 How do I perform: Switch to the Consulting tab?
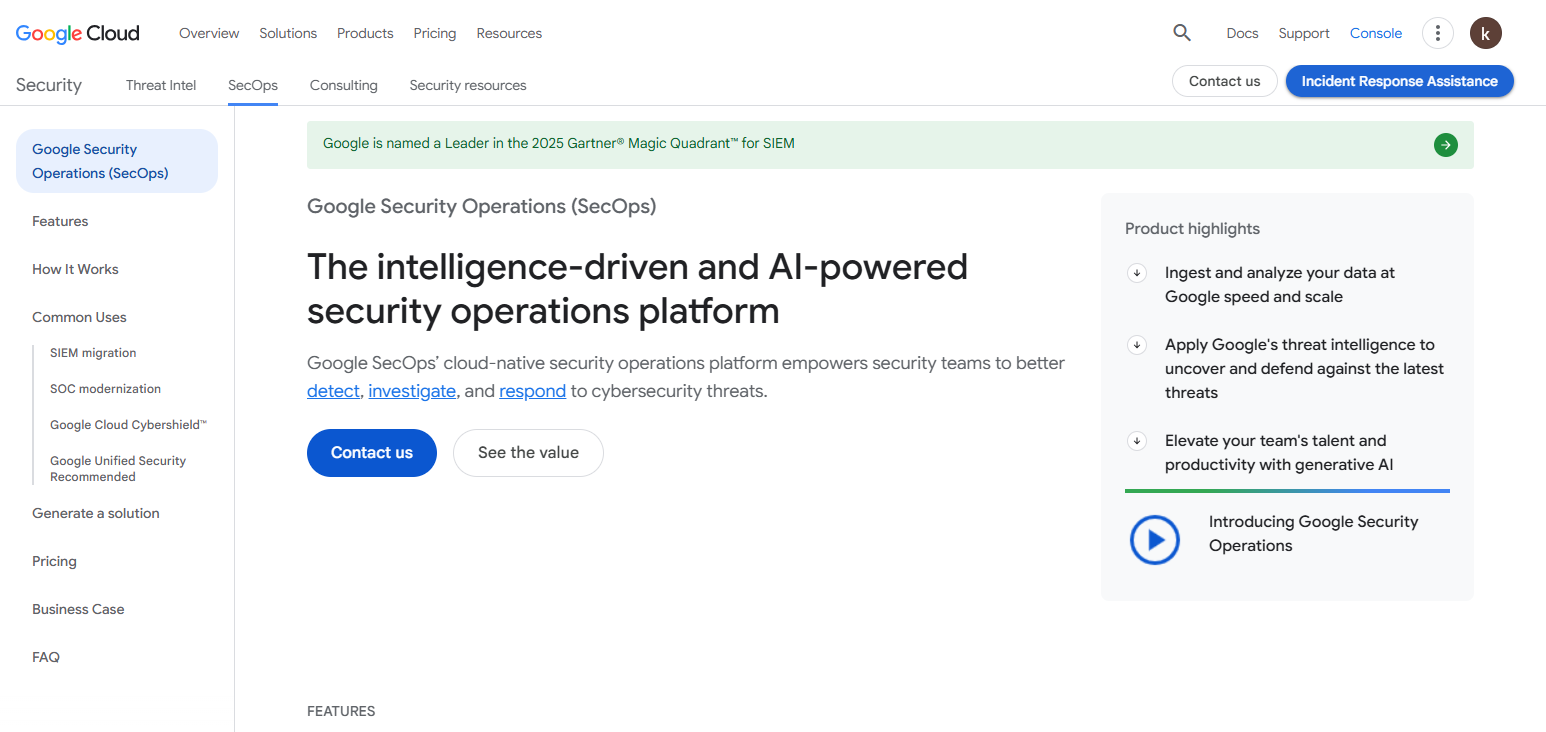point(344,85)
